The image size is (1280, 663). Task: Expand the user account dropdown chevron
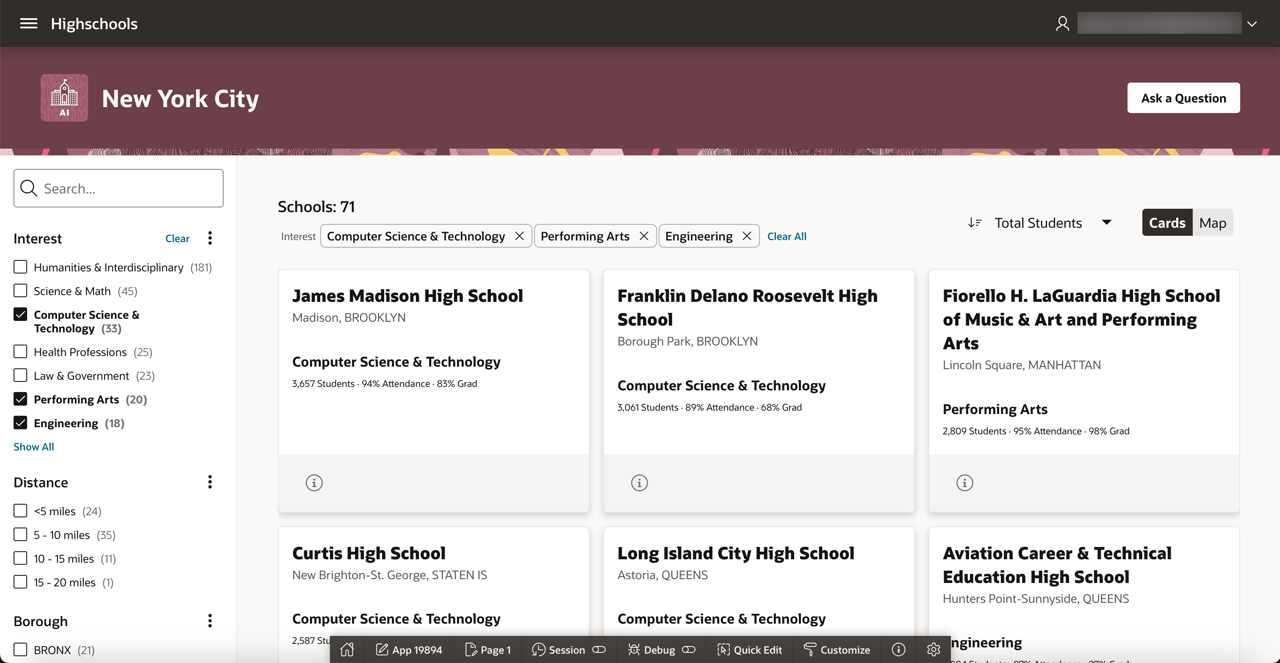[1251, 24]
